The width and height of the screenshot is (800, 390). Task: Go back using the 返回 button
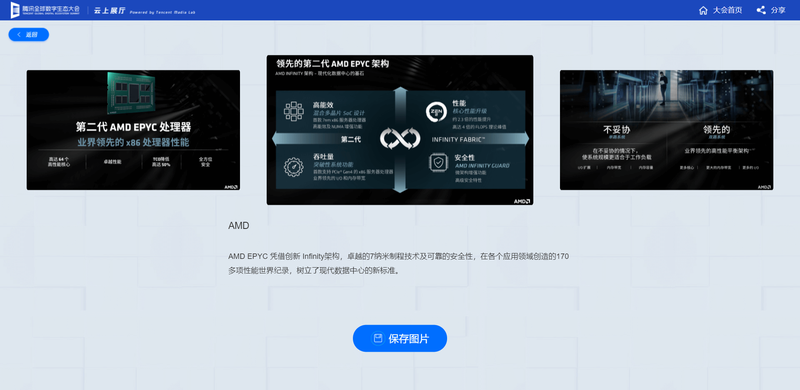[x=29, y=35]
